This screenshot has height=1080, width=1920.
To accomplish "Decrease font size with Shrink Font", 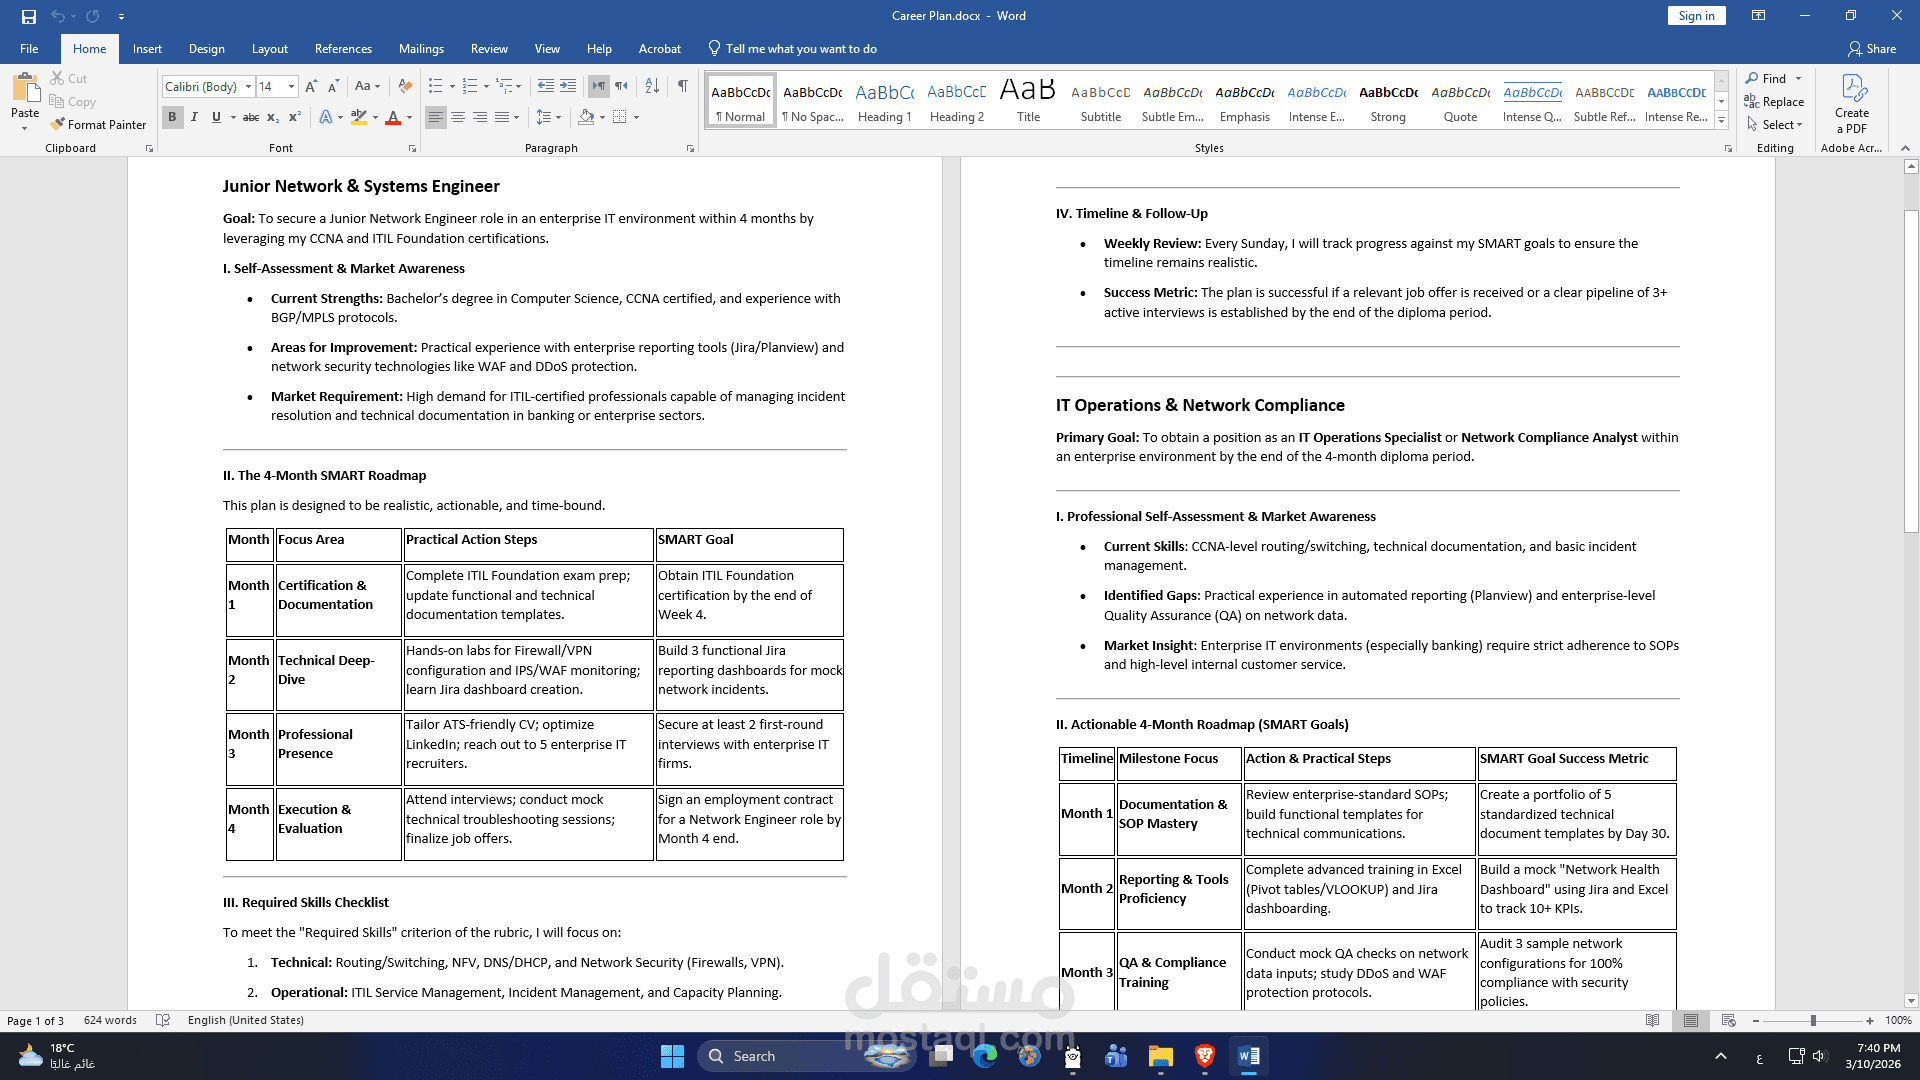I will pos(333,87).
